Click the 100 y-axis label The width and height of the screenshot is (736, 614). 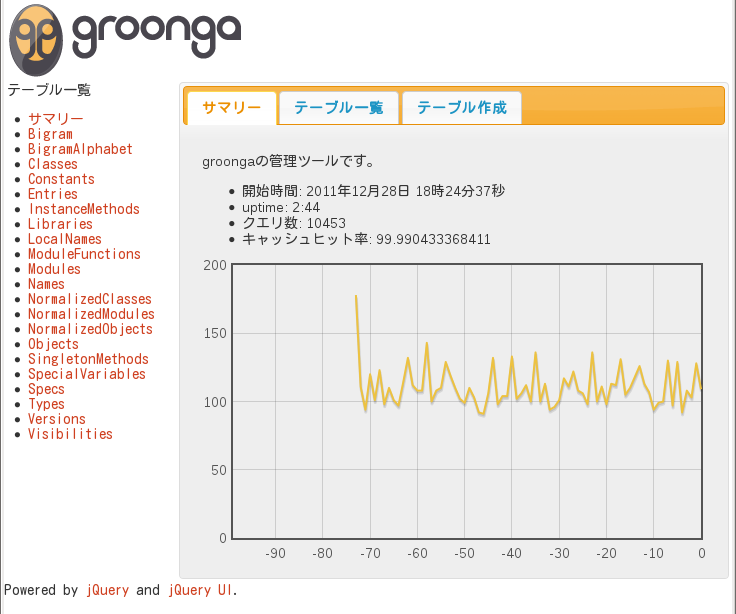215,402
